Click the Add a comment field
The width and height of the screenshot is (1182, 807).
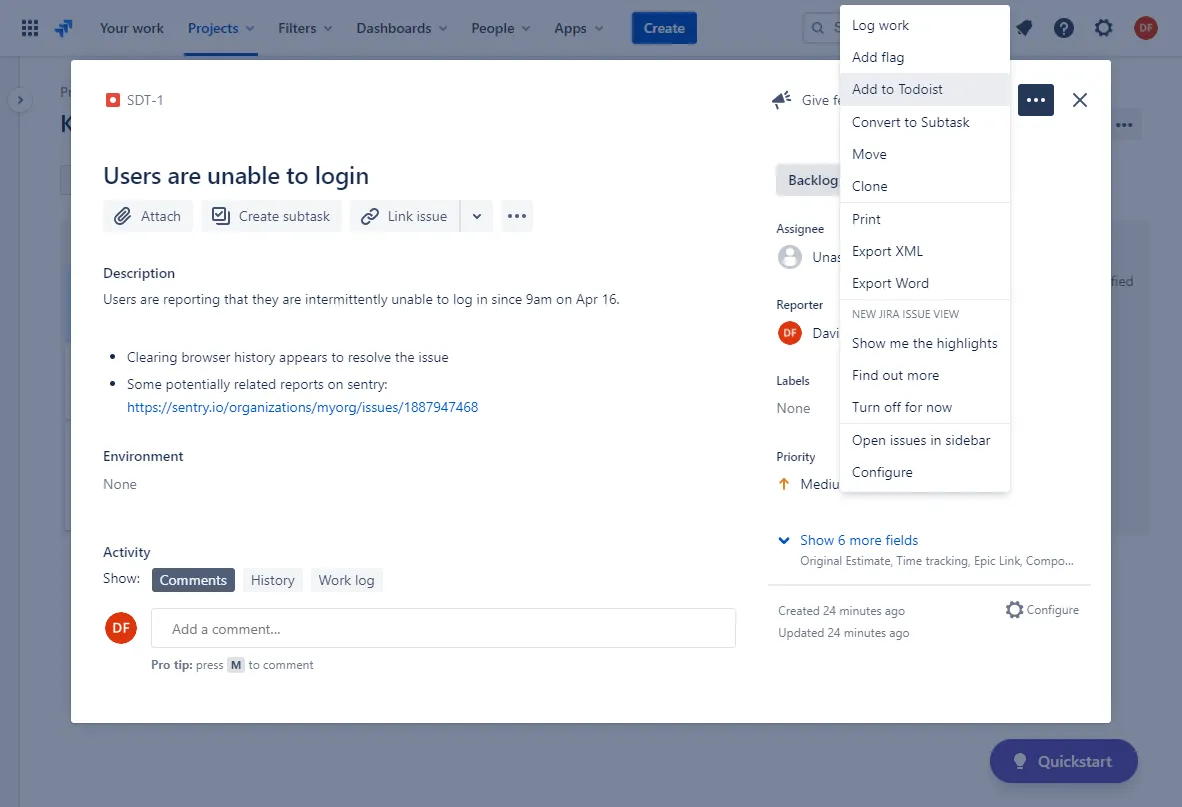point(443,628)
